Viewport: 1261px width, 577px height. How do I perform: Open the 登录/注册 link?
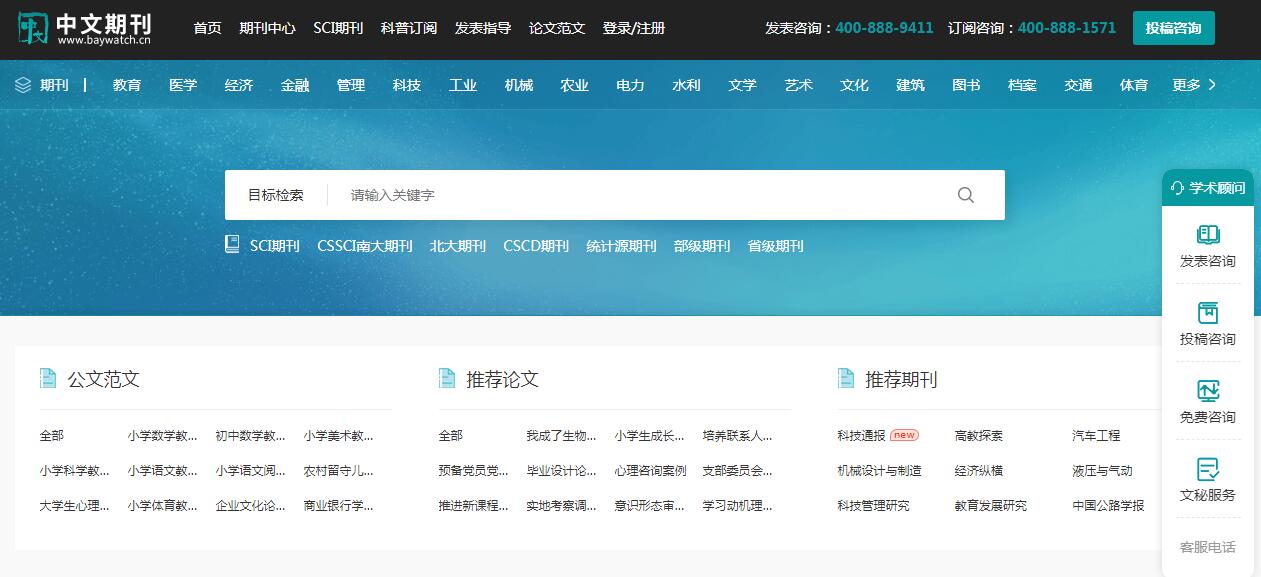[634, 28]
